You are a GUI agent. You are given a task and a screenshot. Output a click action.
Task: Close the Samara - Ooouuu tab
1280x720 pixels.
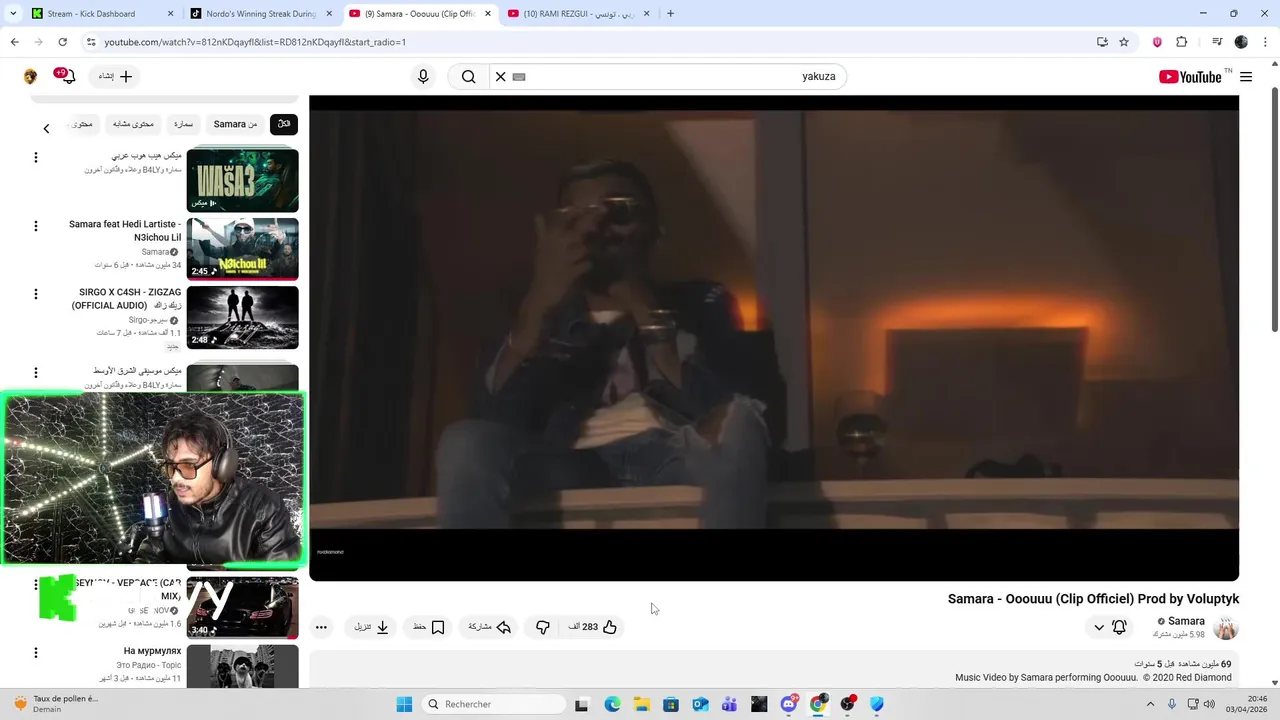tap(488, 14)
